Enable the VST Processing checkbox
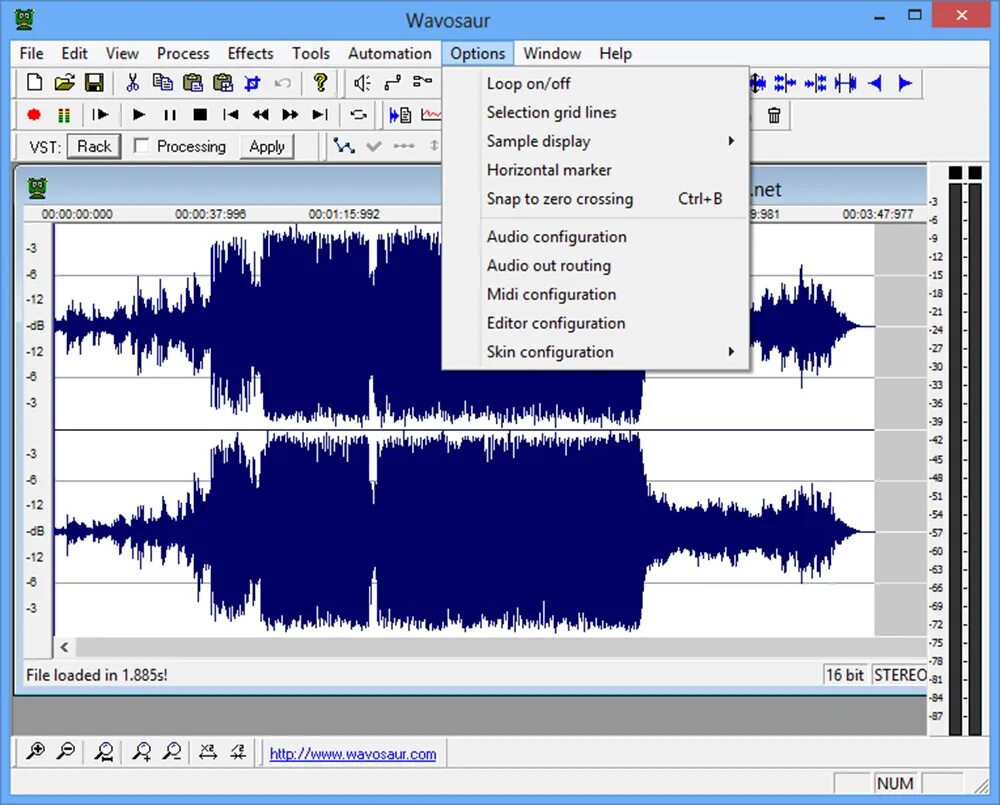Image resolution: width=1000 pixels, height=805 pixels. tap(141, 146)
